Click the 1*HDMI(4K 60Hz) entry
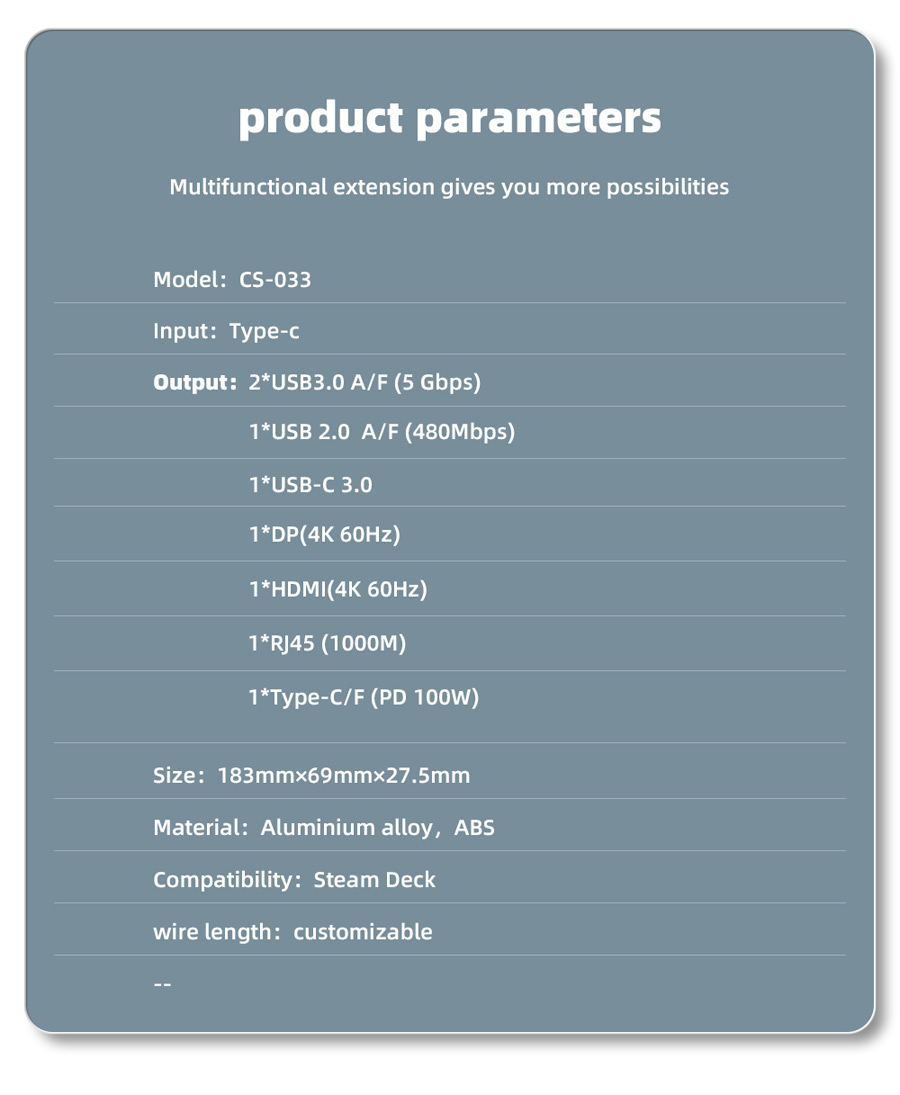This screenshot has height=1095, width=900. click(x=337, y=589)
